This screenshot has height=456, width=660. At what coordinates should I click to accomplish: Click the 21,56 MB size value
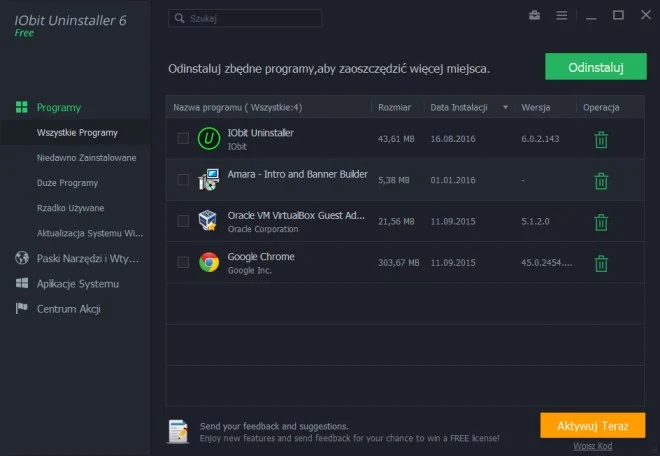[x=396, y=221]
